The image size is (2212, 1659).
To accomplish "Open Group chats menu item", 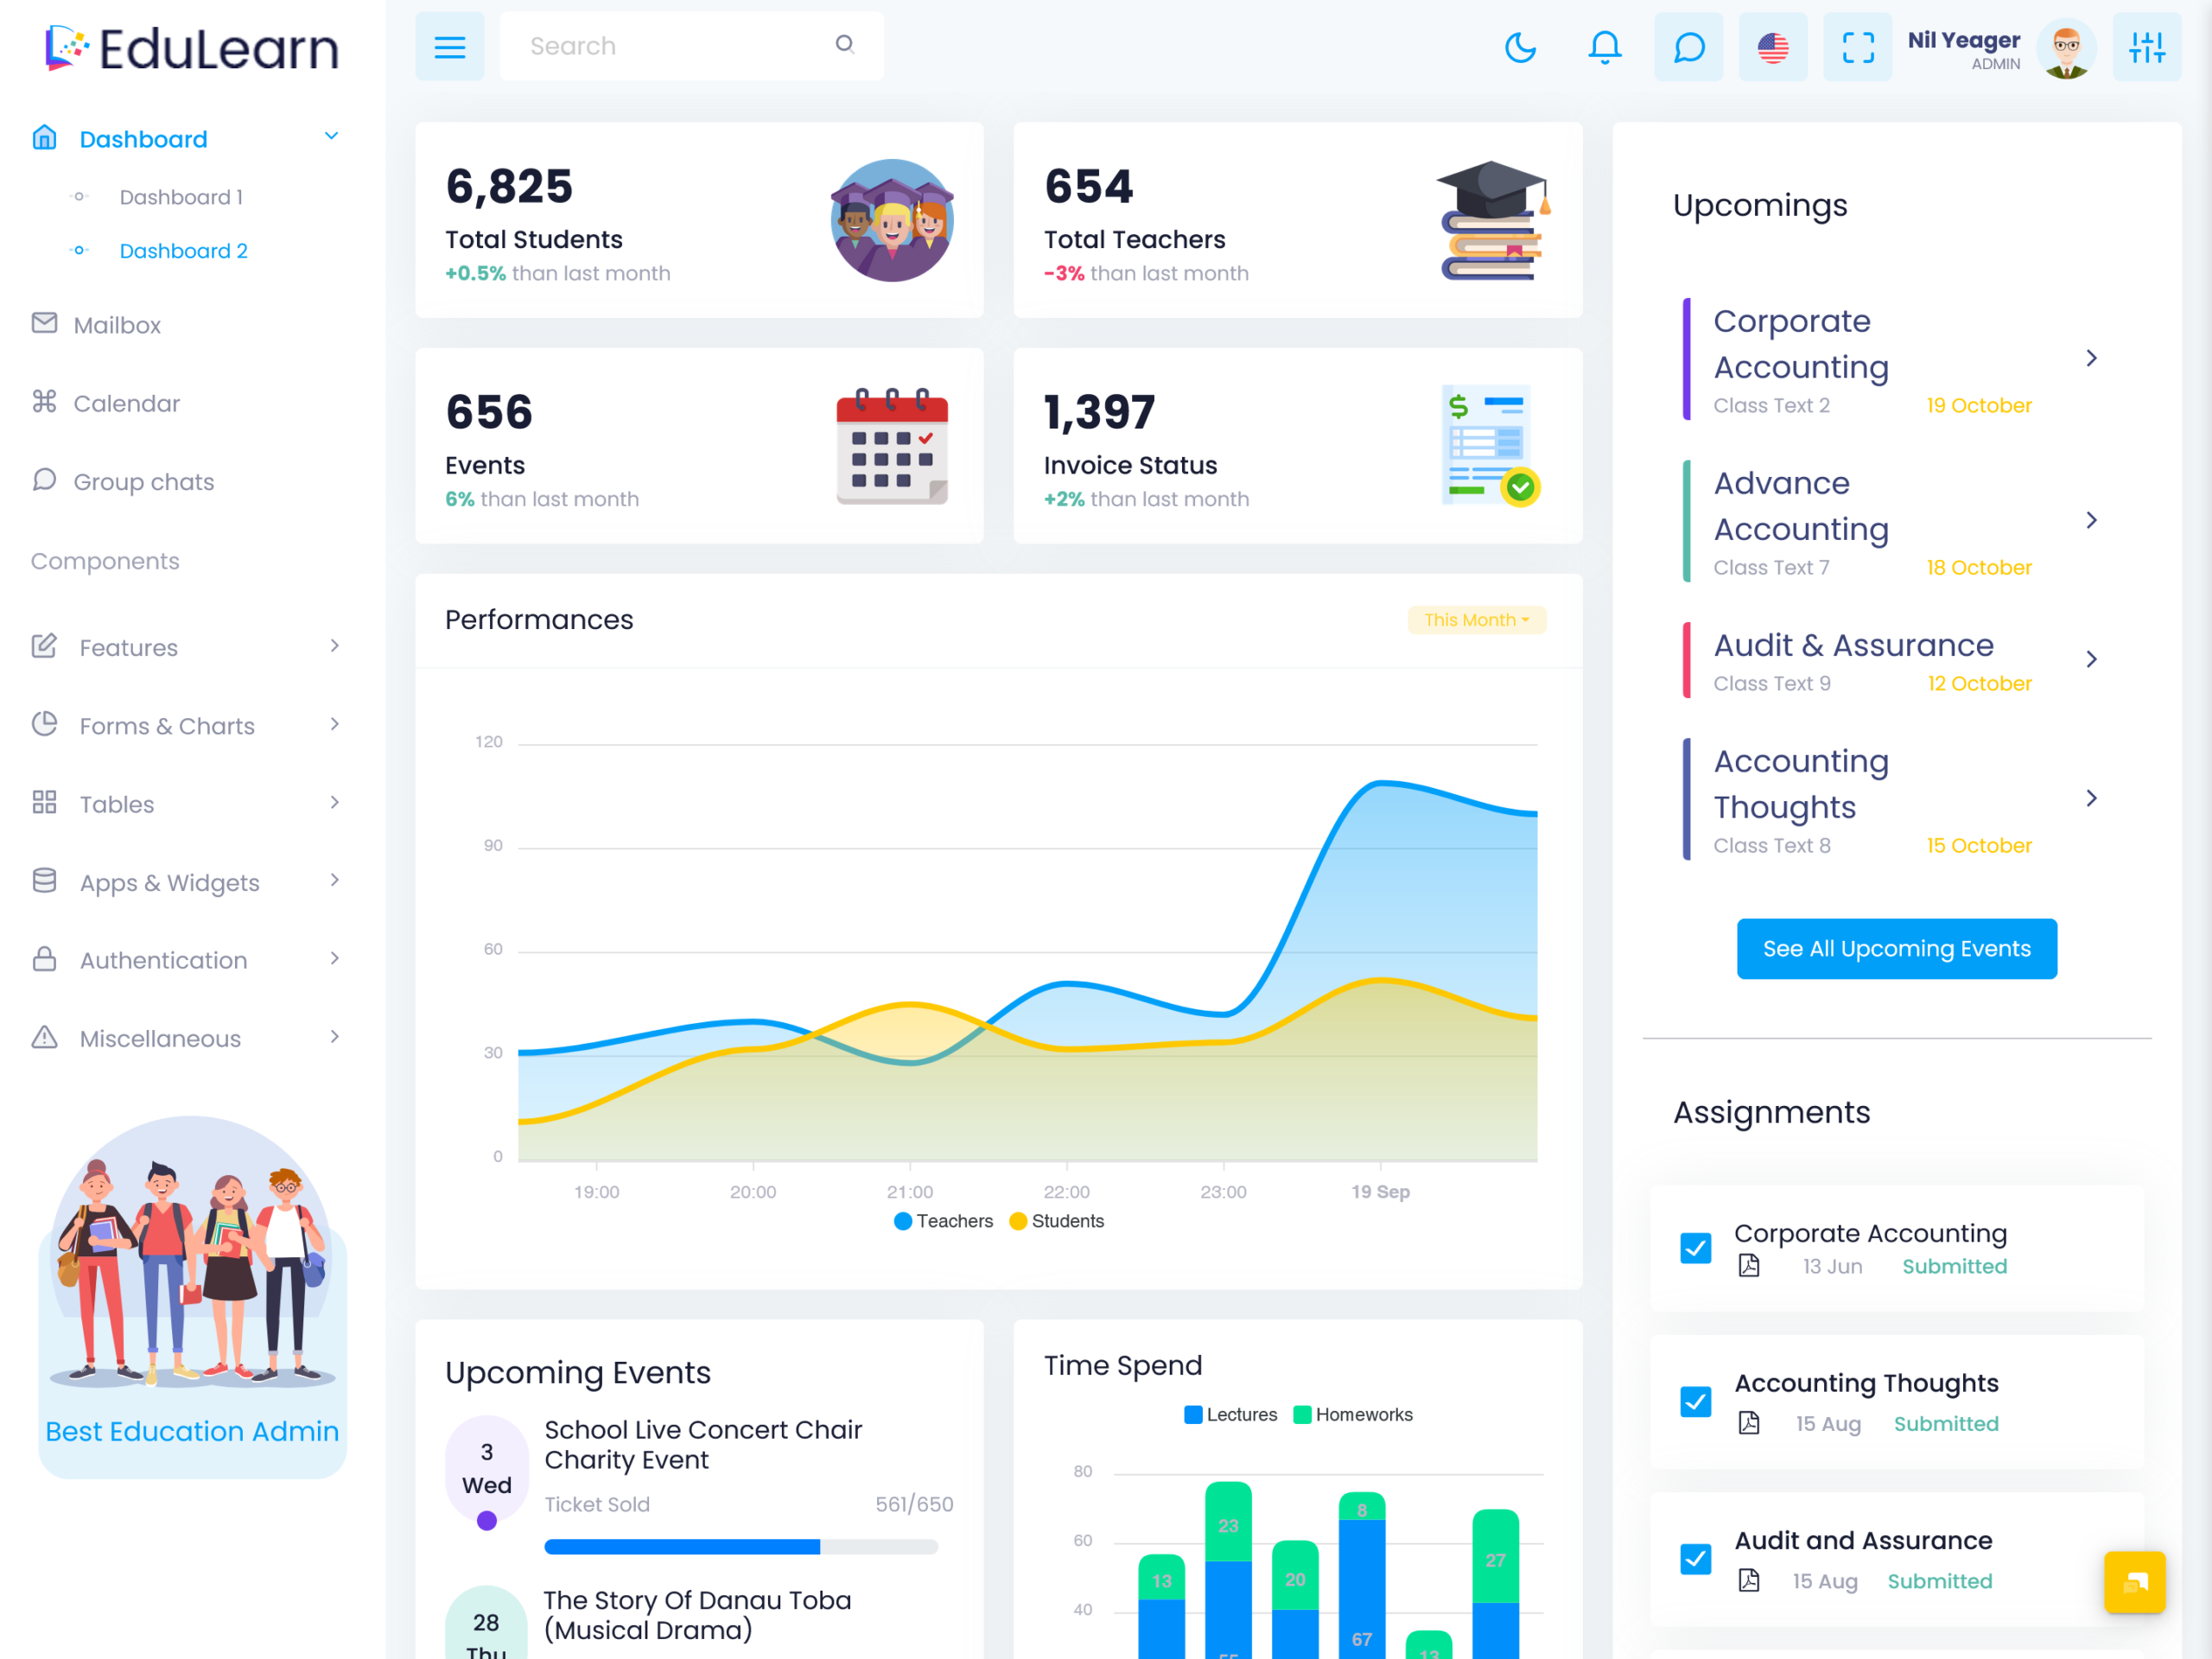I will point(144,482).
